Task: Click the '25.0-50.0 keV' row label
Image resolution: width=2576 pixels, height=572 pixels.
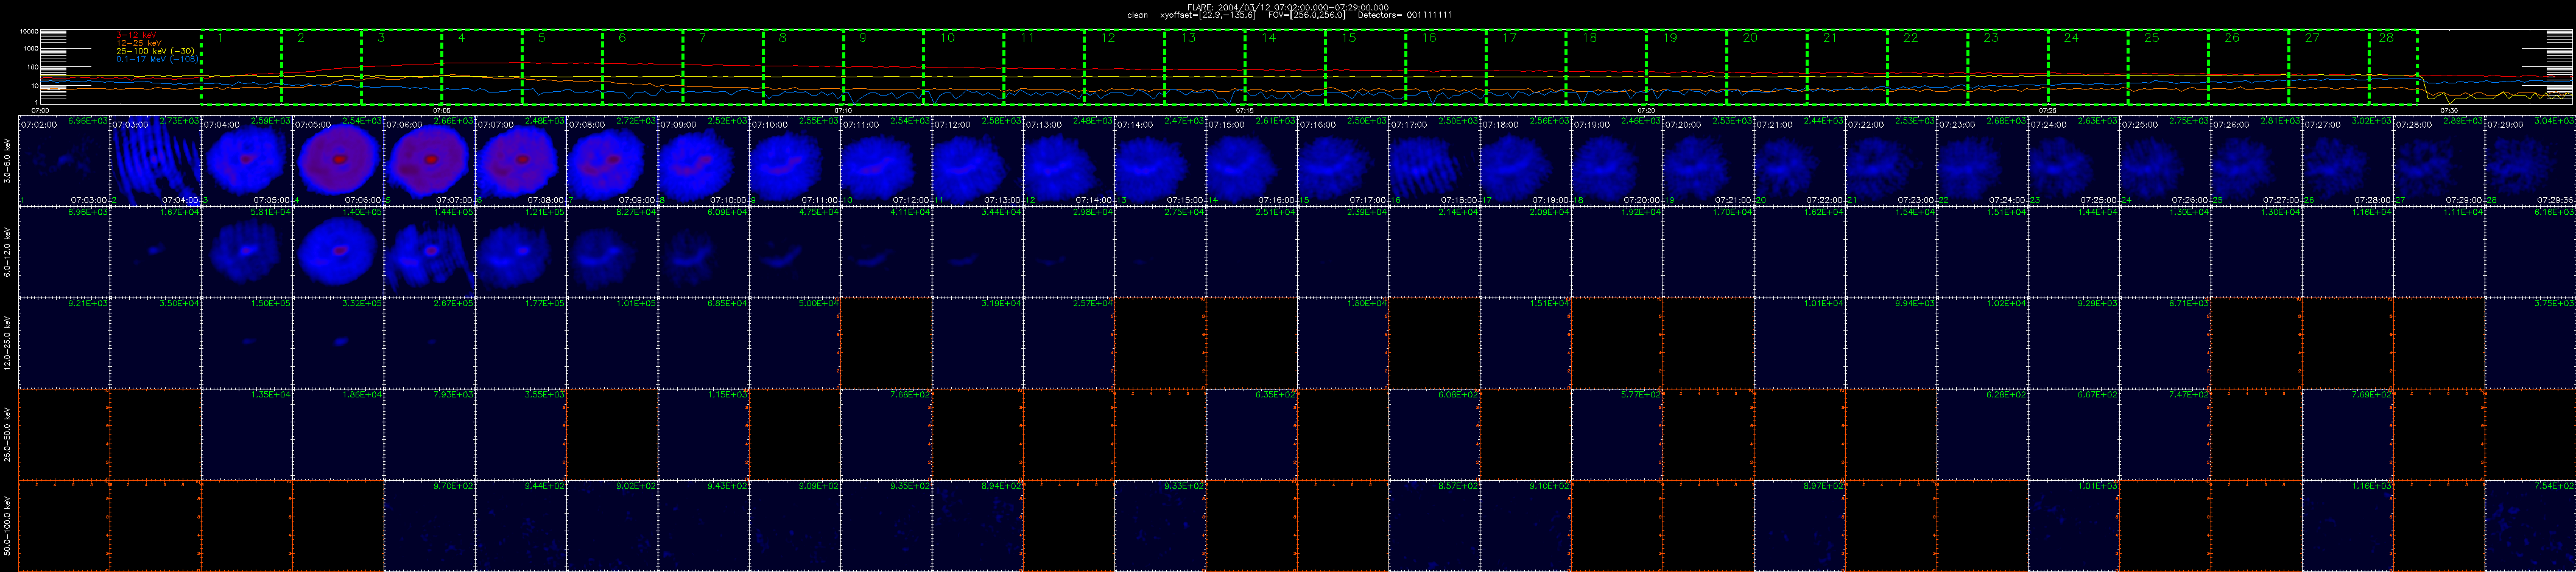Action: (8, 434)
